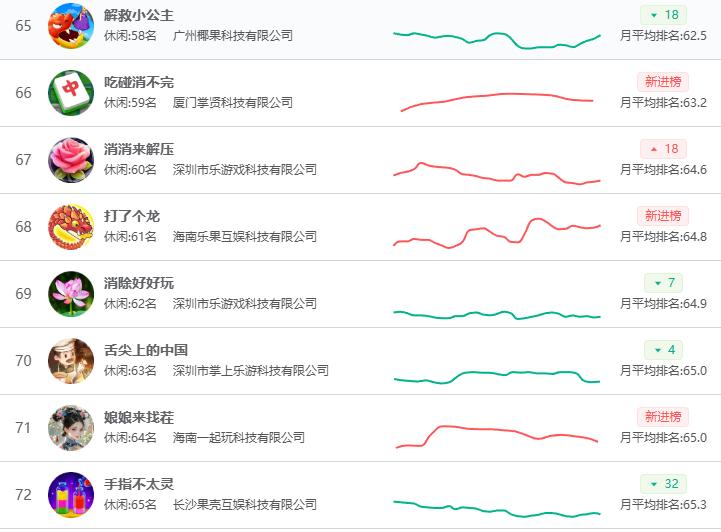721x532 pixels.
Task: Click the up 18 rank badge
Action: point(663,149)
